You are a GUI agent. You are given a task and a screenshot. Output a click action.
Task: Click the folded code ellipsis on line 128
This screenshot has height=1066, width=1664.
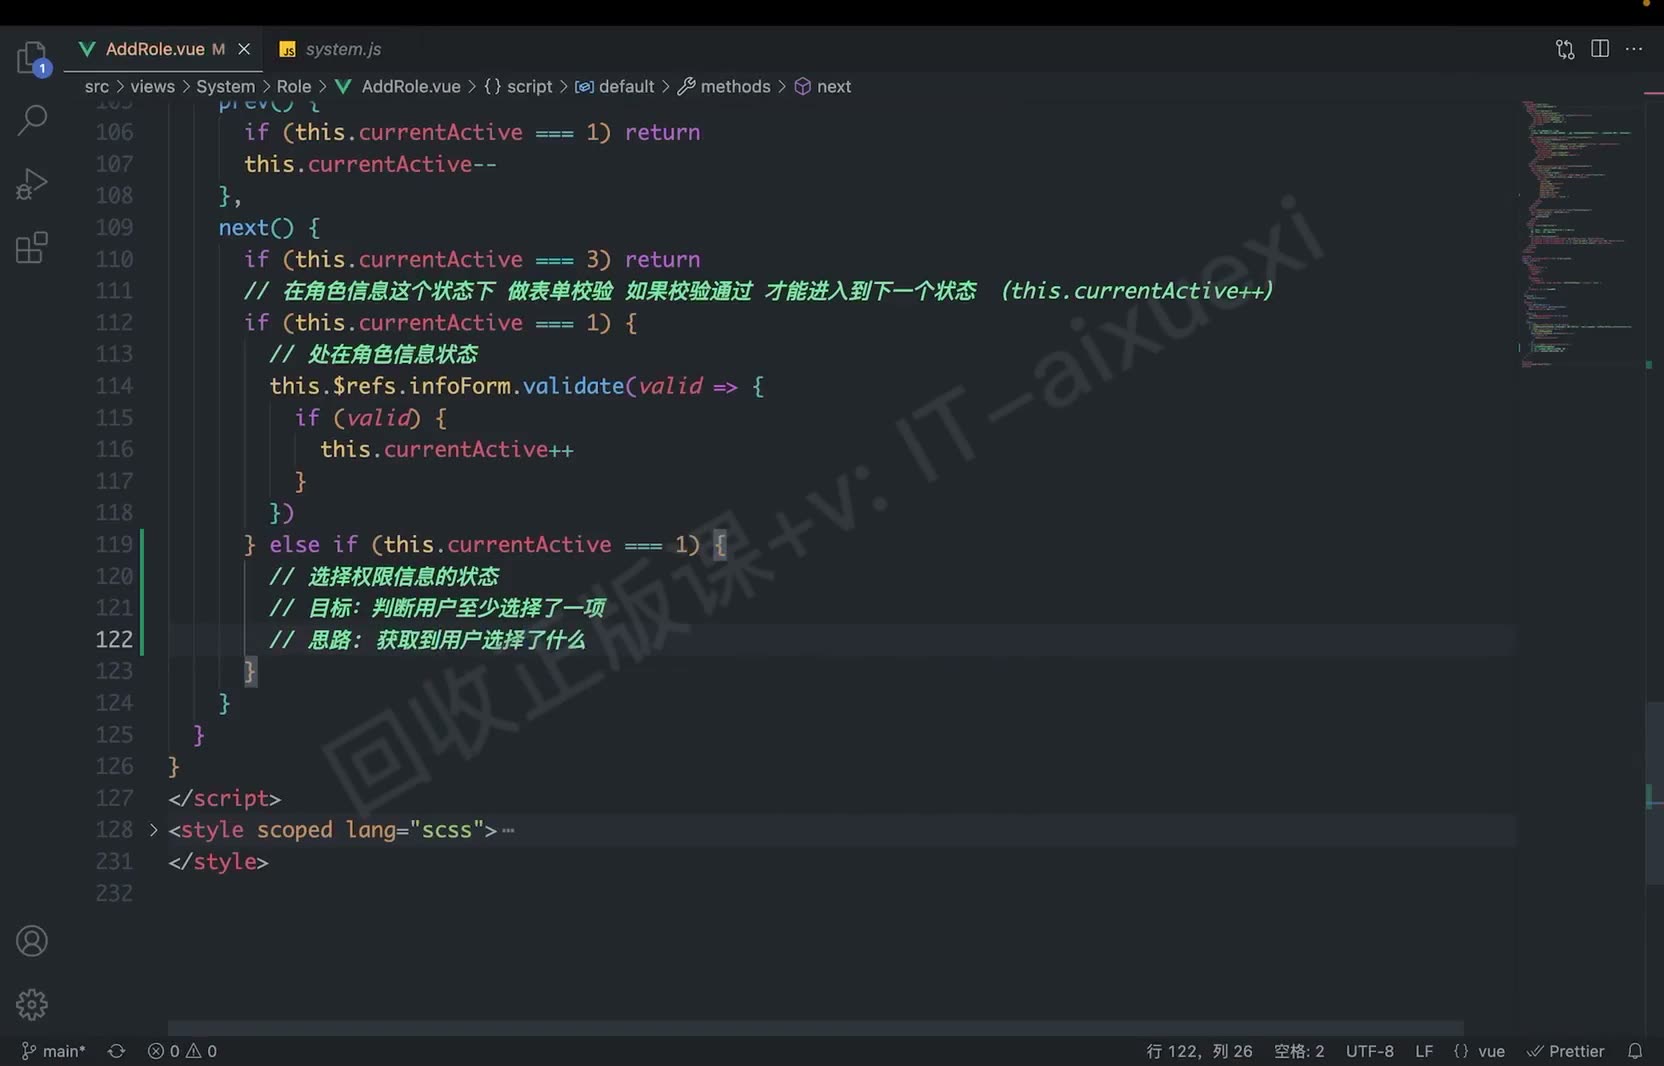tap(508, 830)
